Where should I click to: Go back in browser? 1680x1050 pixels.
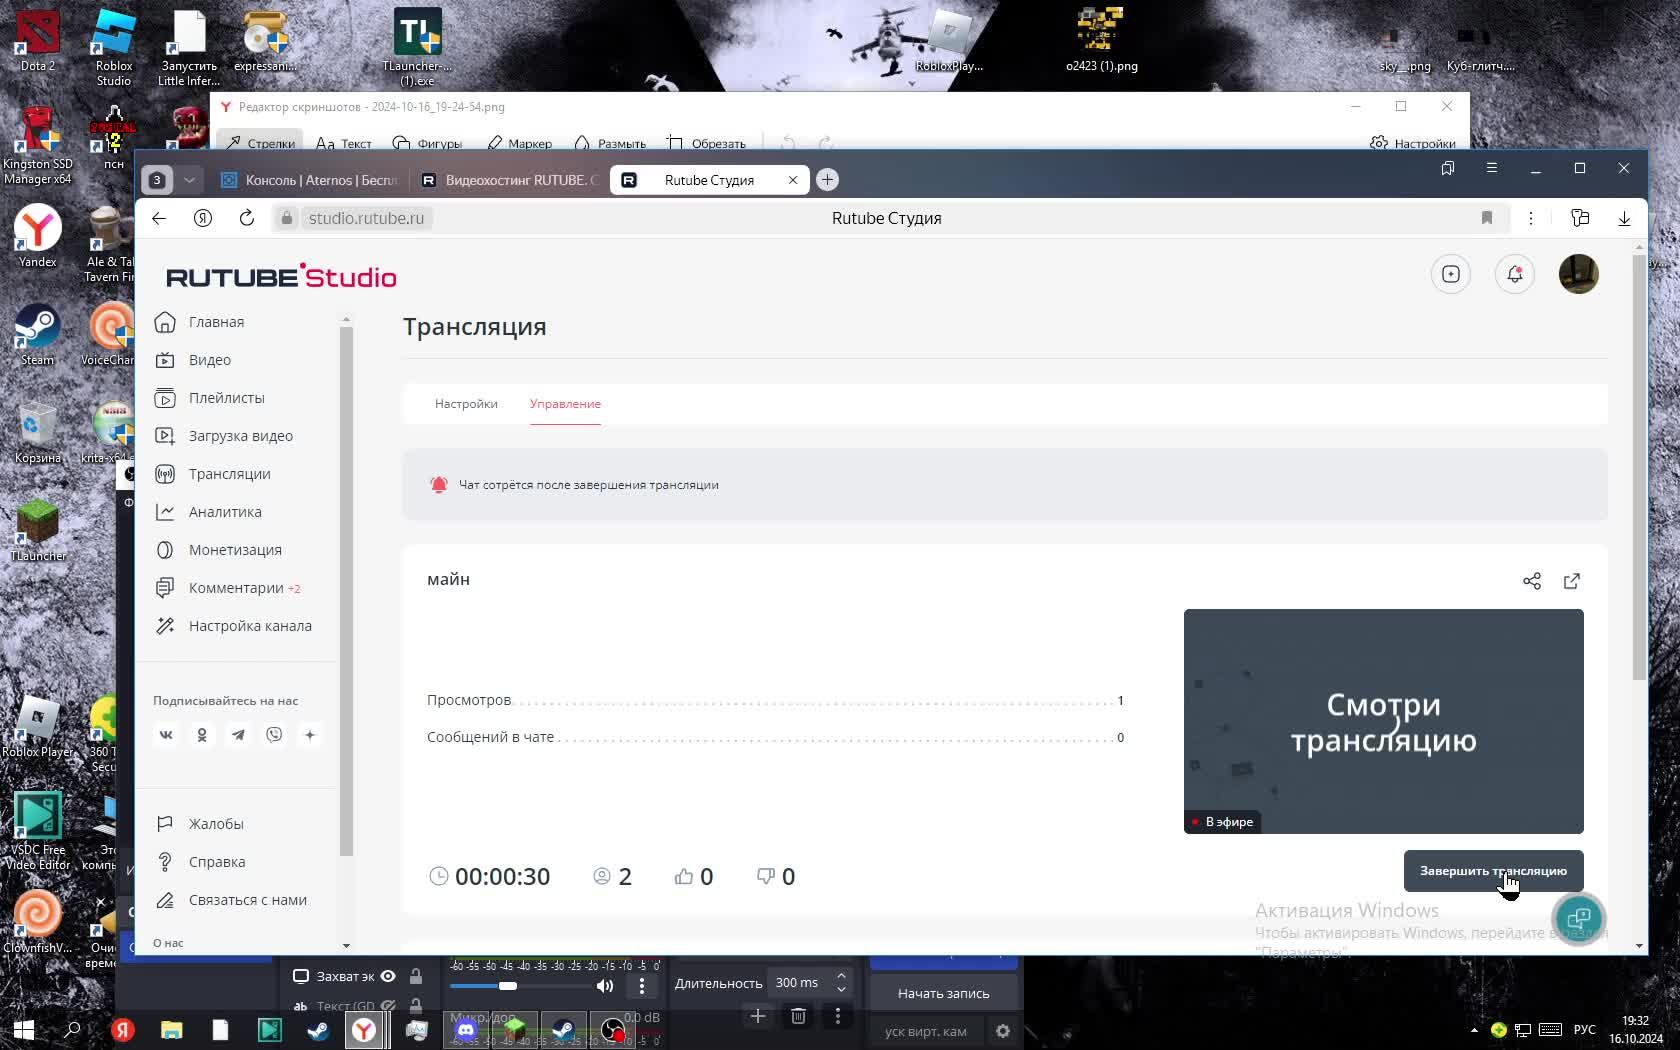(x=159, y=218)
